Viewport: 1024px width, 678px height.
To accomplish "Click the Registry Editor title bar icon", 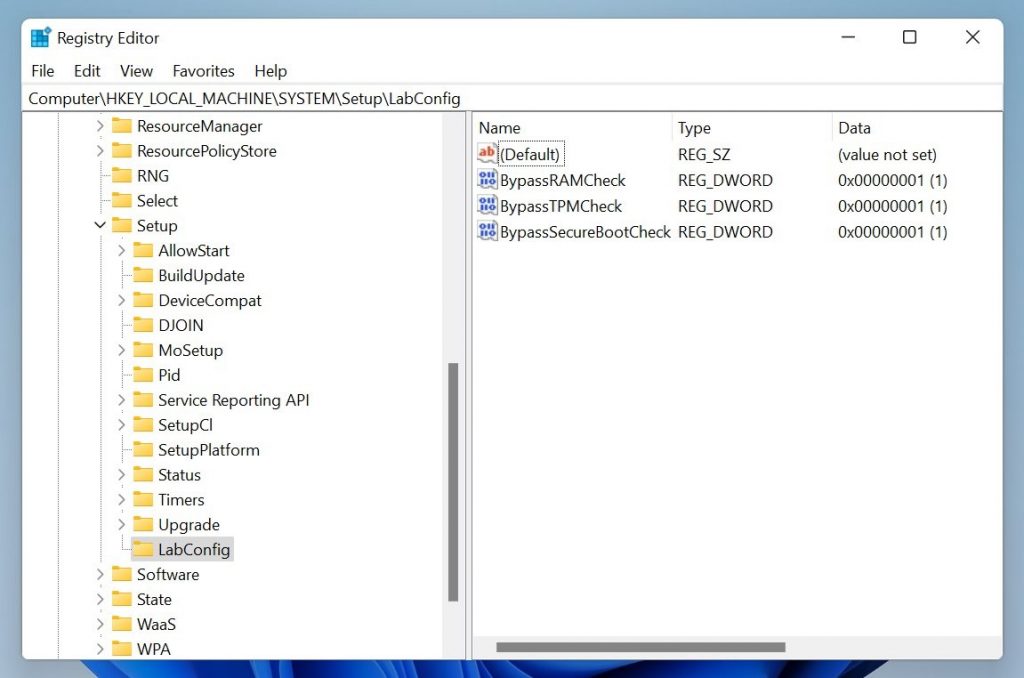I will click(x=41, y=38).
